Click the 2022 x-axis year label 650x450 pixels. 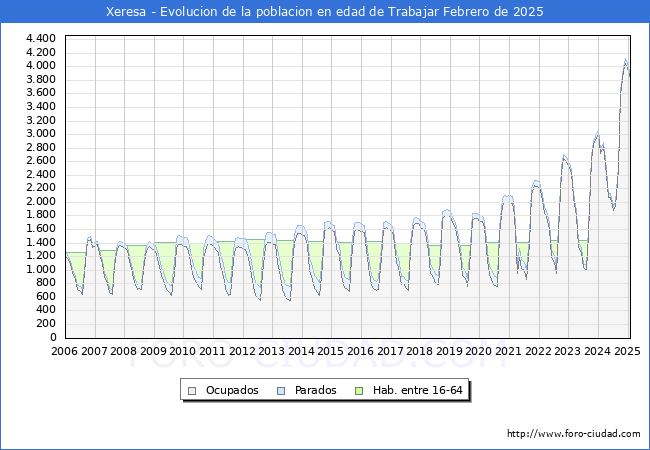[x=538, y=351]
